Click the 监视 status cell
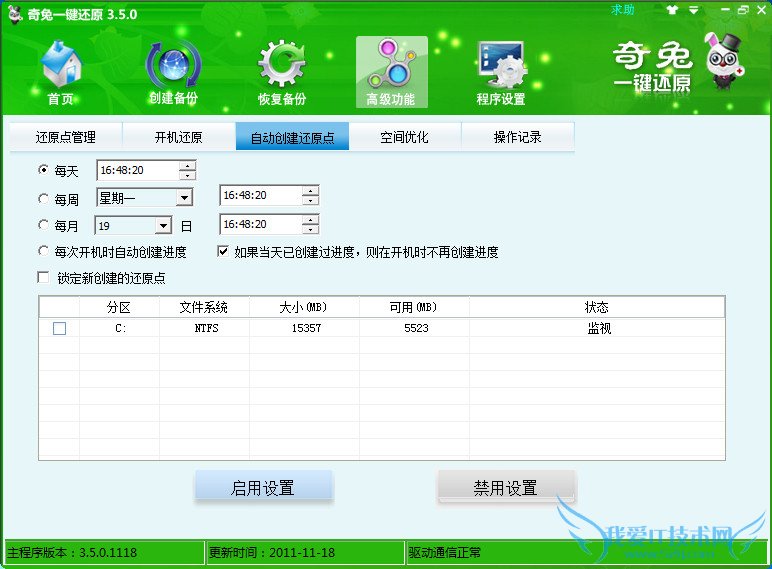The image size is (772, 569). click(599, 328)
